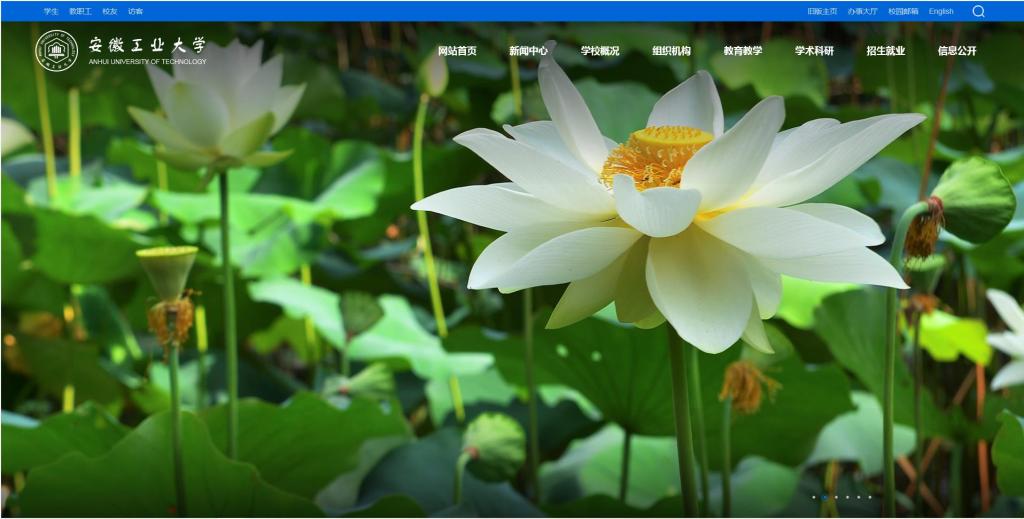Viewport: 1024px width, 519px height.
Task: Select the 学术科研 nav item
Action: click(x=814, y=51)
